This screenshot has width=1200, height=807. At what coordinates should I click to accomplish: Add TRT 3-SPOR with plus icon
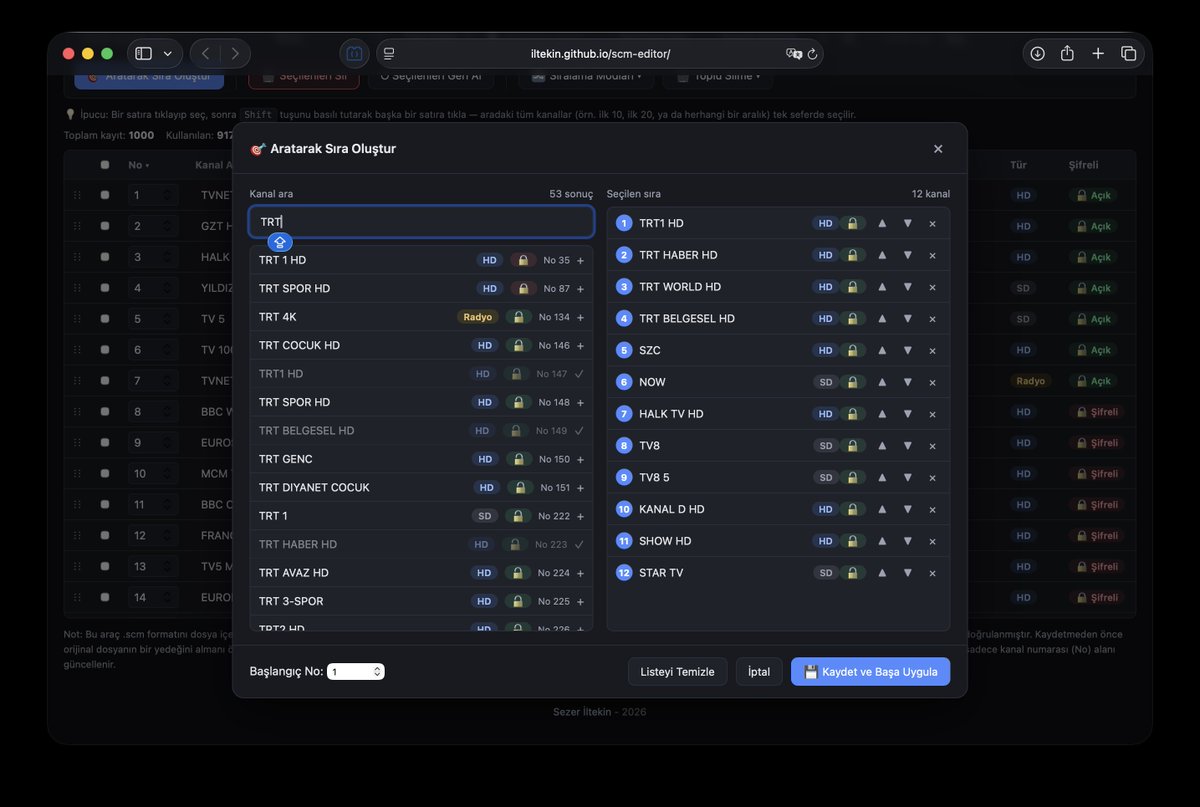coord(580,601)
